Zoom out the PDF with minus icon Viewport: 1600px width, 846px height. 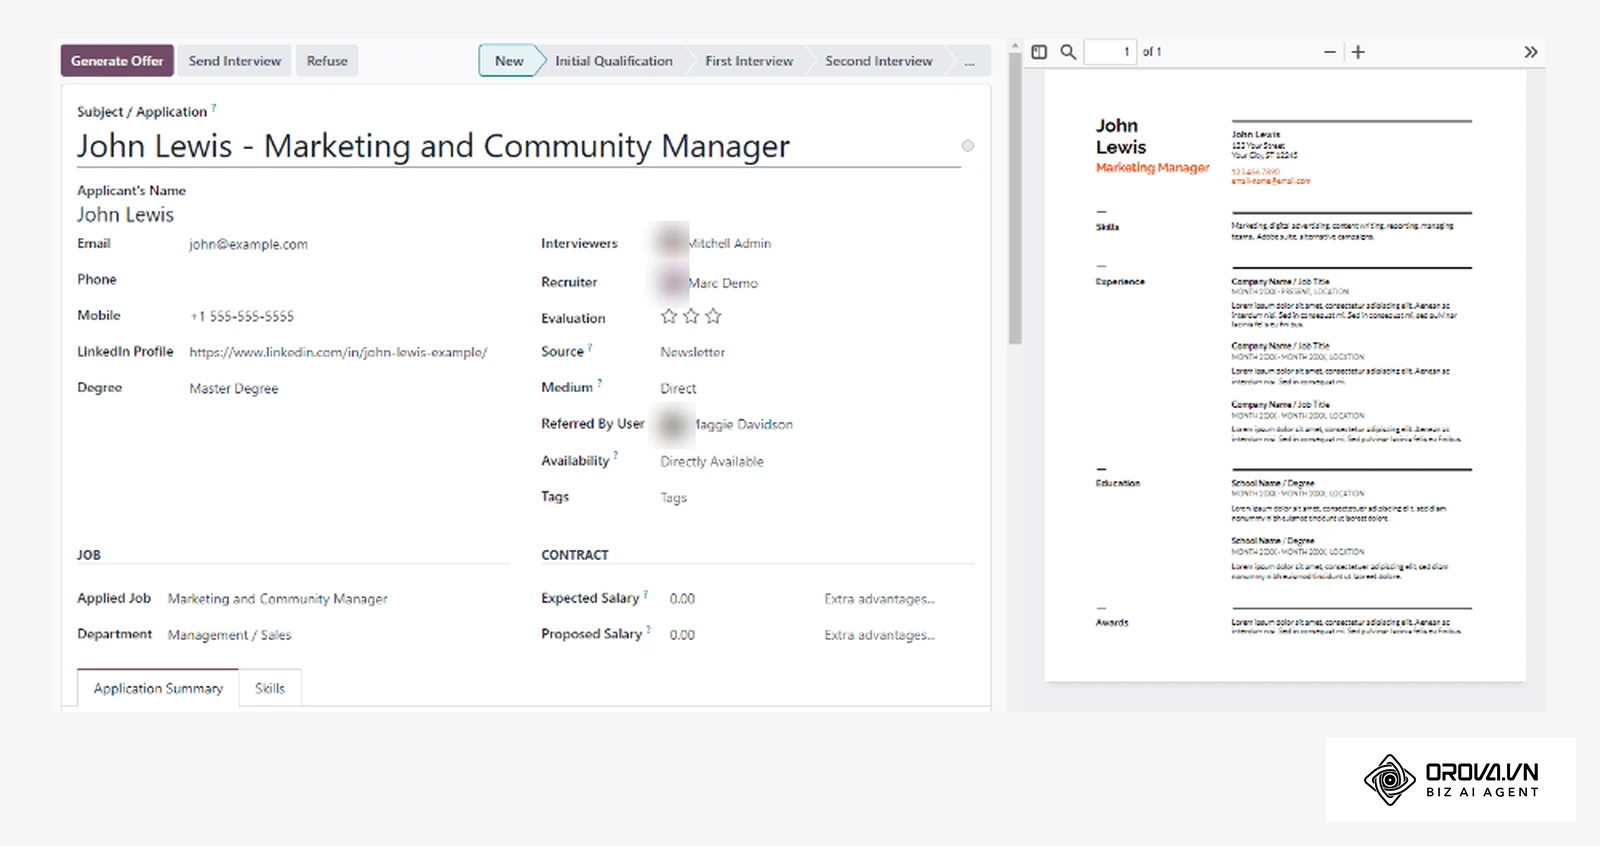[1329, 52]
